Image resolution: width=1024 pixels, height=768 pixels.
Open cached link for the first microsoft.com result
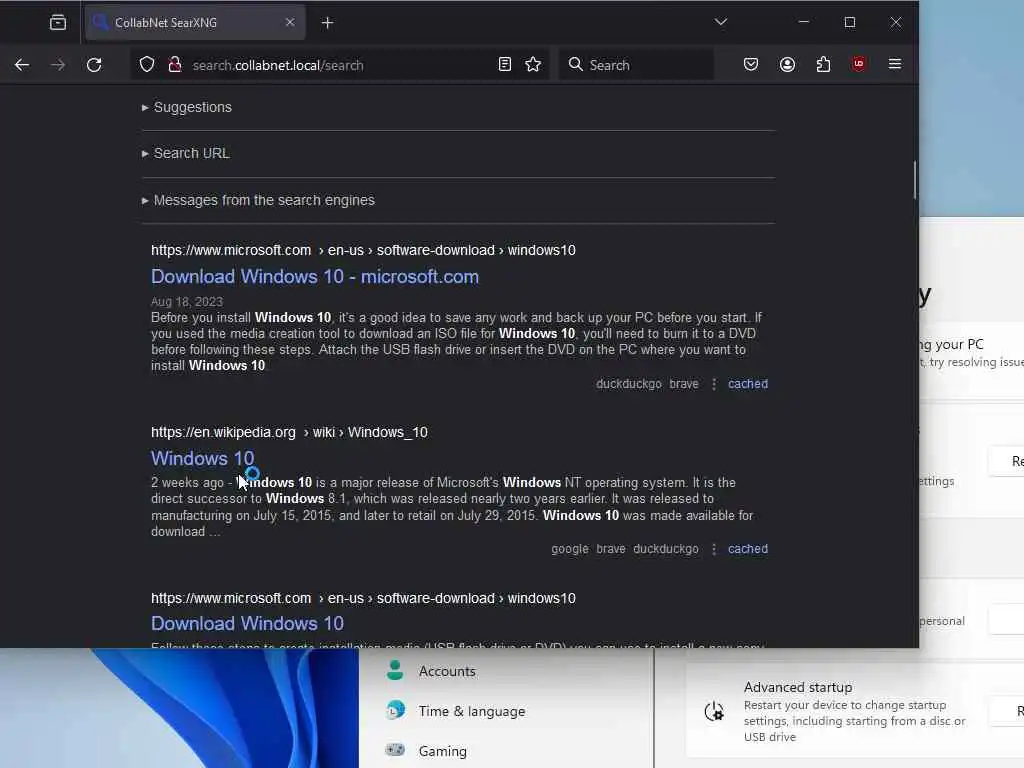[x=748, y=384]
